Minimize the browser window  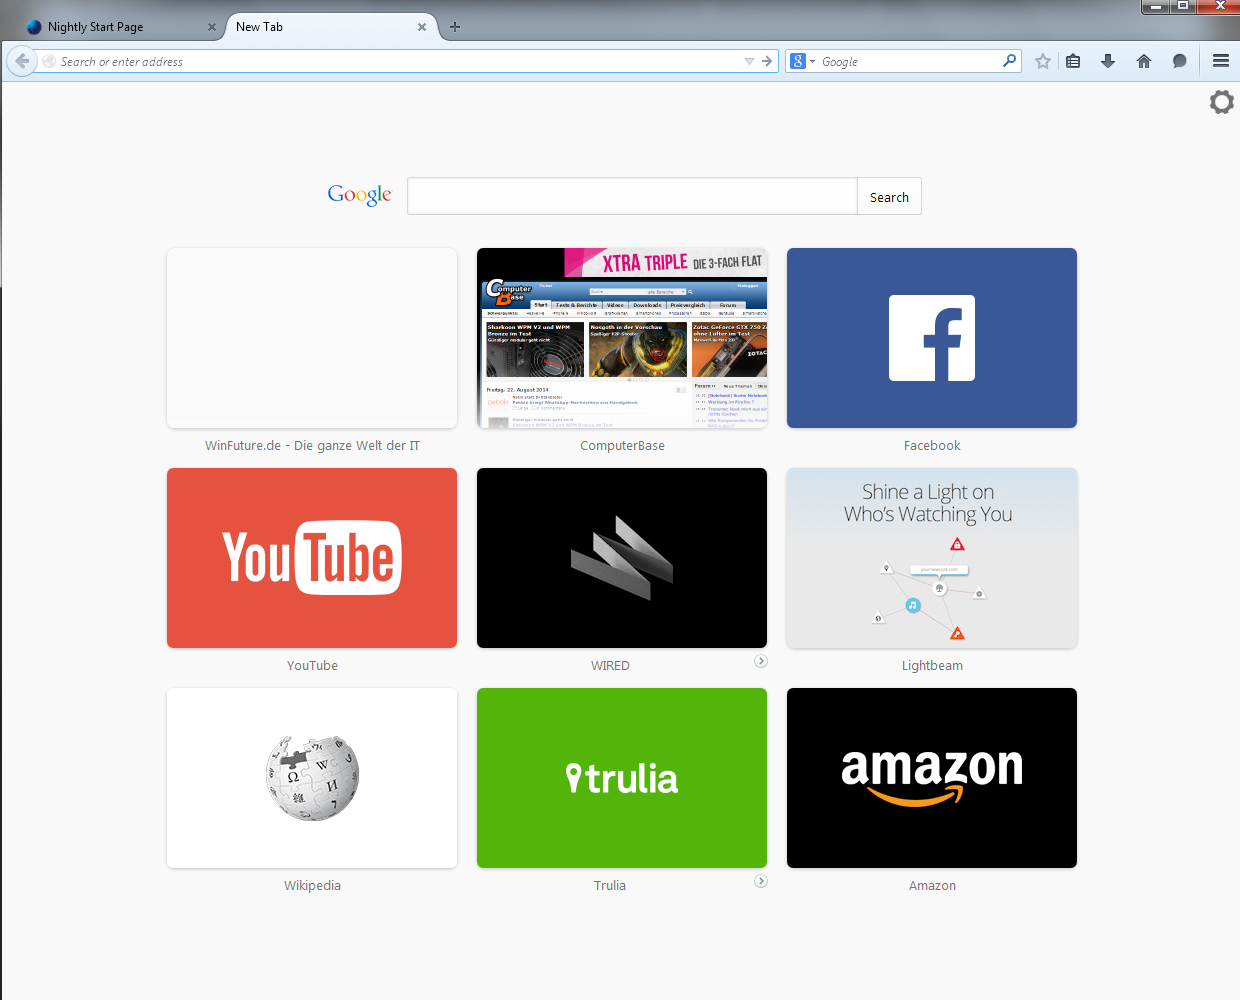point(1155,6)
